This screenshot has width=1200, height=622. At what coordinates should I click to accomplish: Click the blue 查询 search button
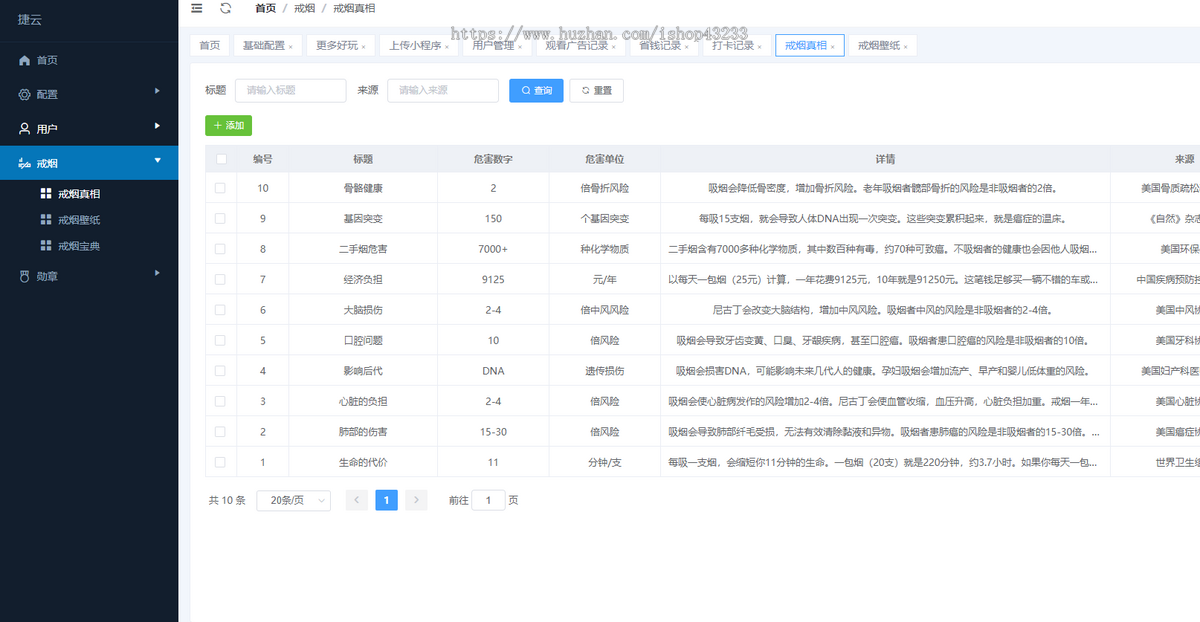(x=536, y=90)
